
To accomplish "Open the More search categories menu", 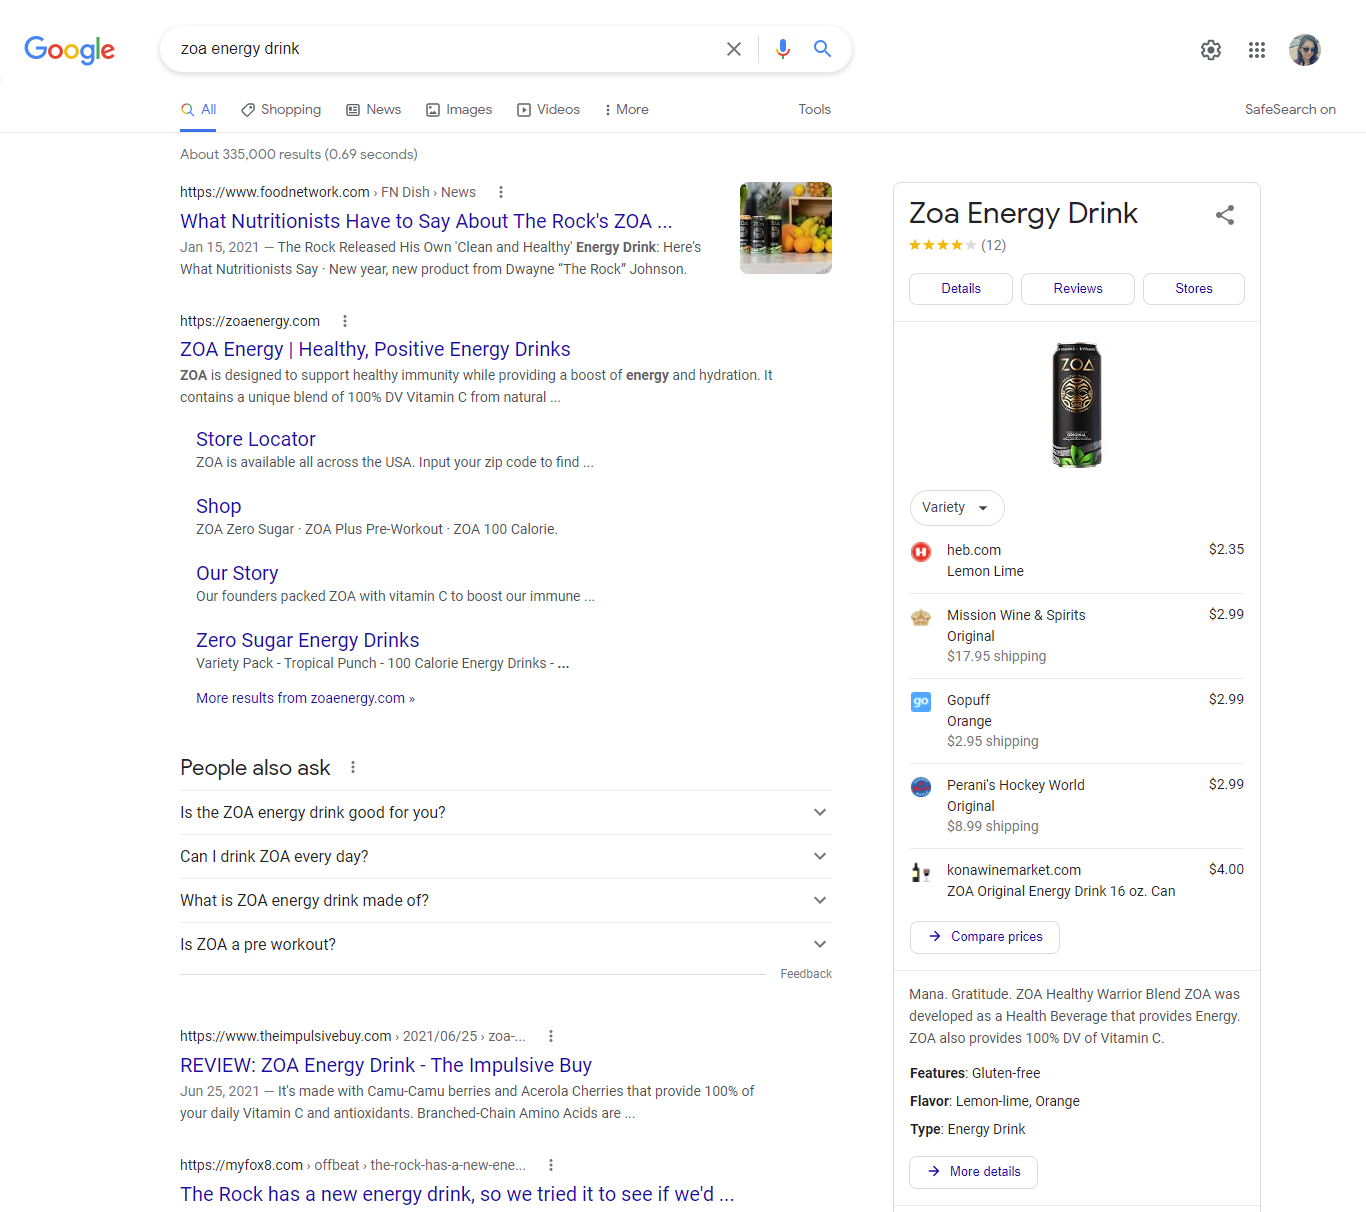I will click(x=626, y=109).
